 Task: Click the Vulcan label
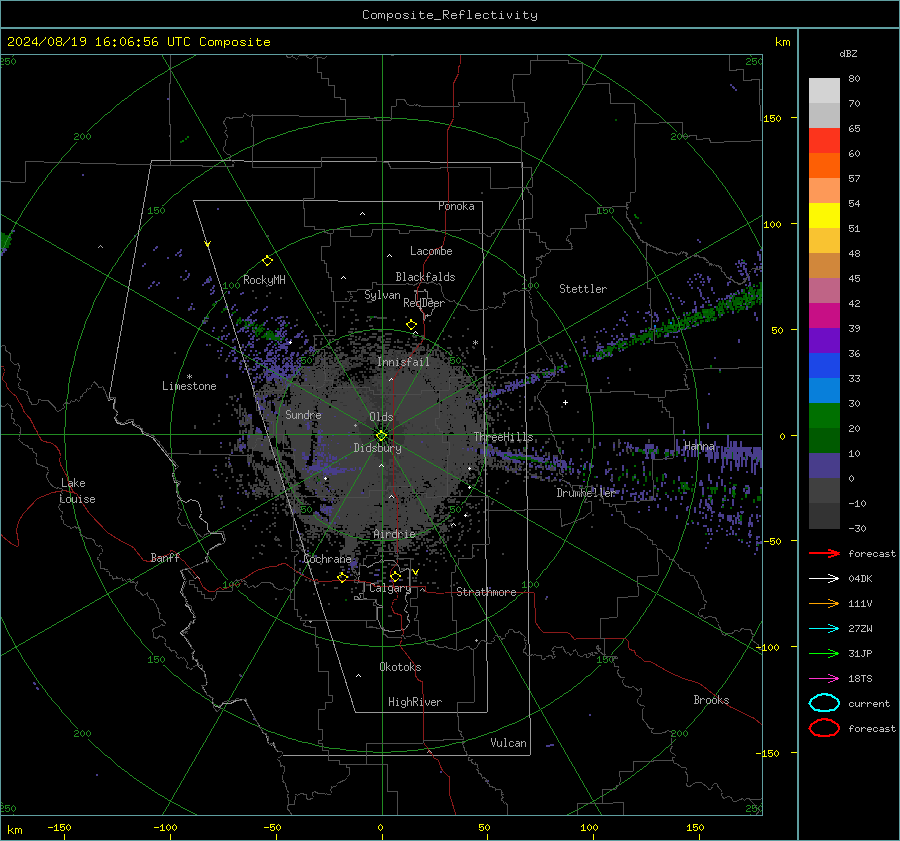[508, 743]
